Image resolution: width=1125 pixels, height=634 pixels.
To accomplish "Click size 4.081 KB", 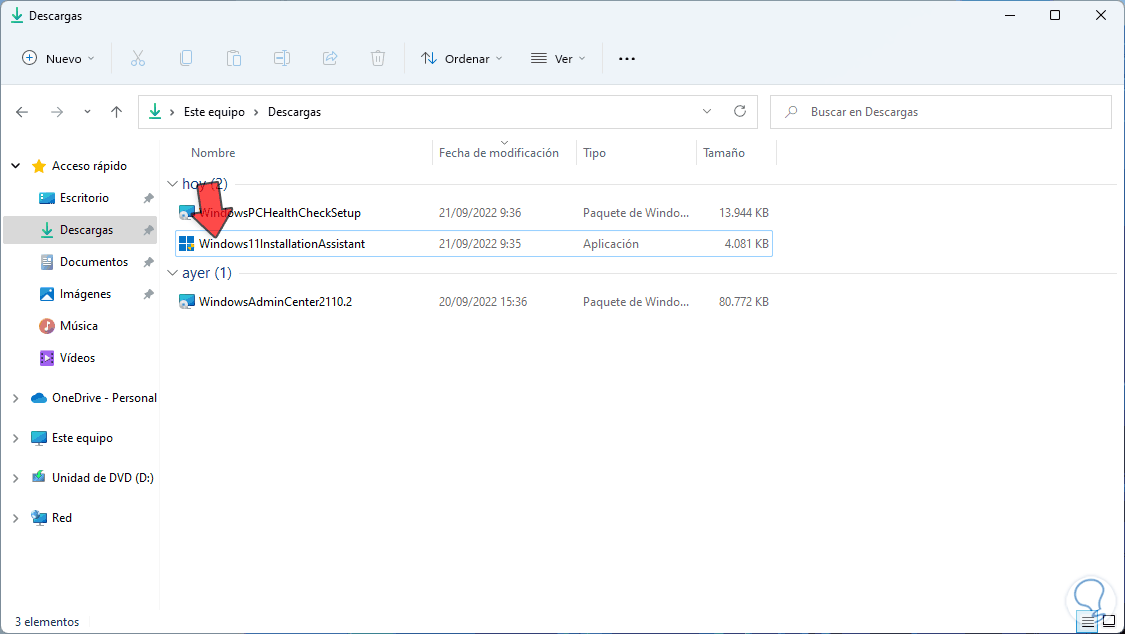I will 747,244.
